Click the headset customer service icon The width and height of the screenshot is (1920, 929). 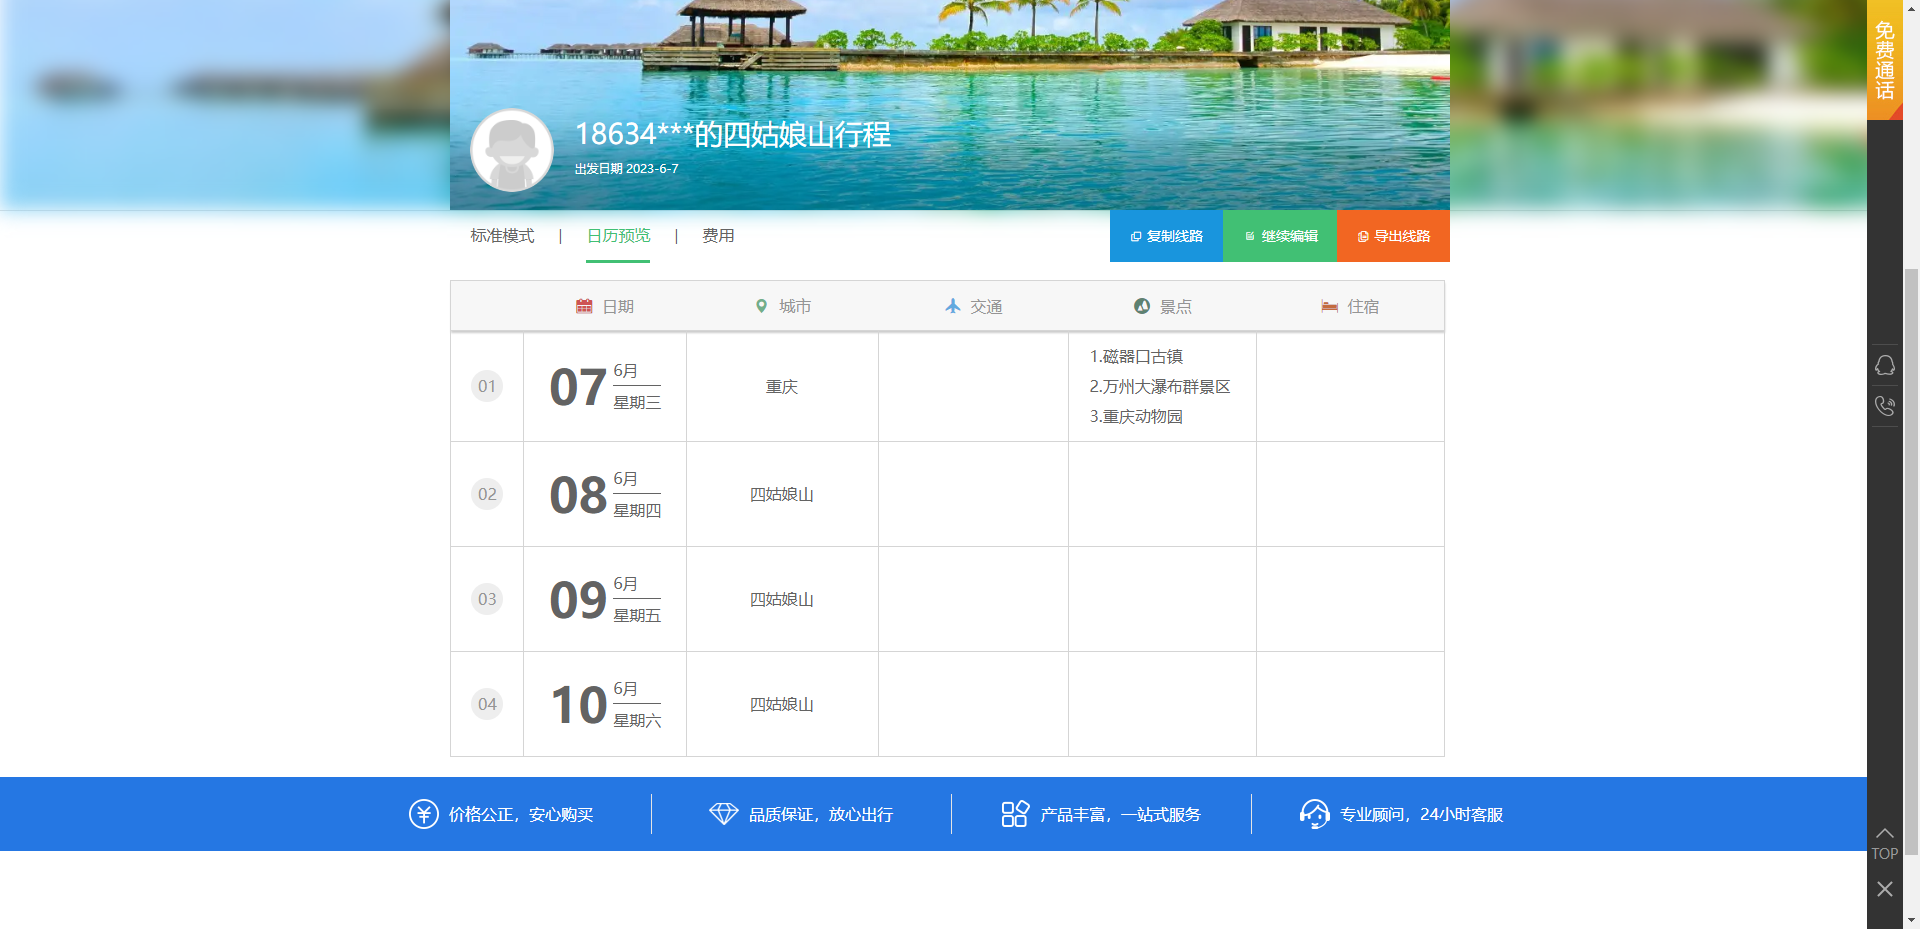pos(1314,814)
